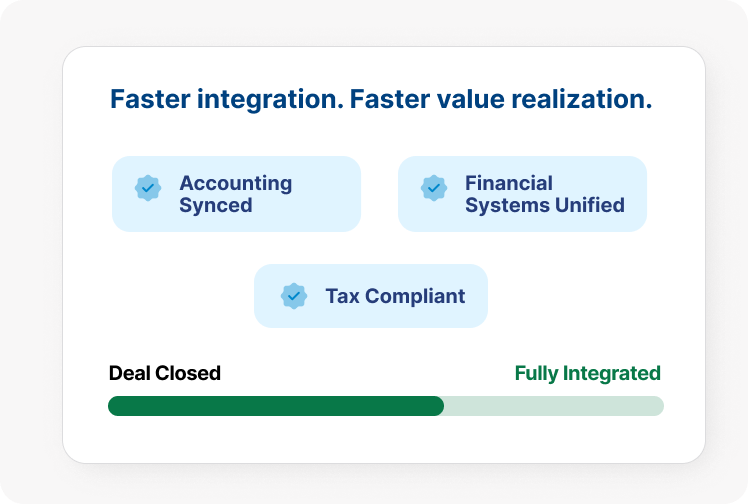Click the word 'Tax' in the bottom chip
748x504 pixels.
[x=342, y=296]
